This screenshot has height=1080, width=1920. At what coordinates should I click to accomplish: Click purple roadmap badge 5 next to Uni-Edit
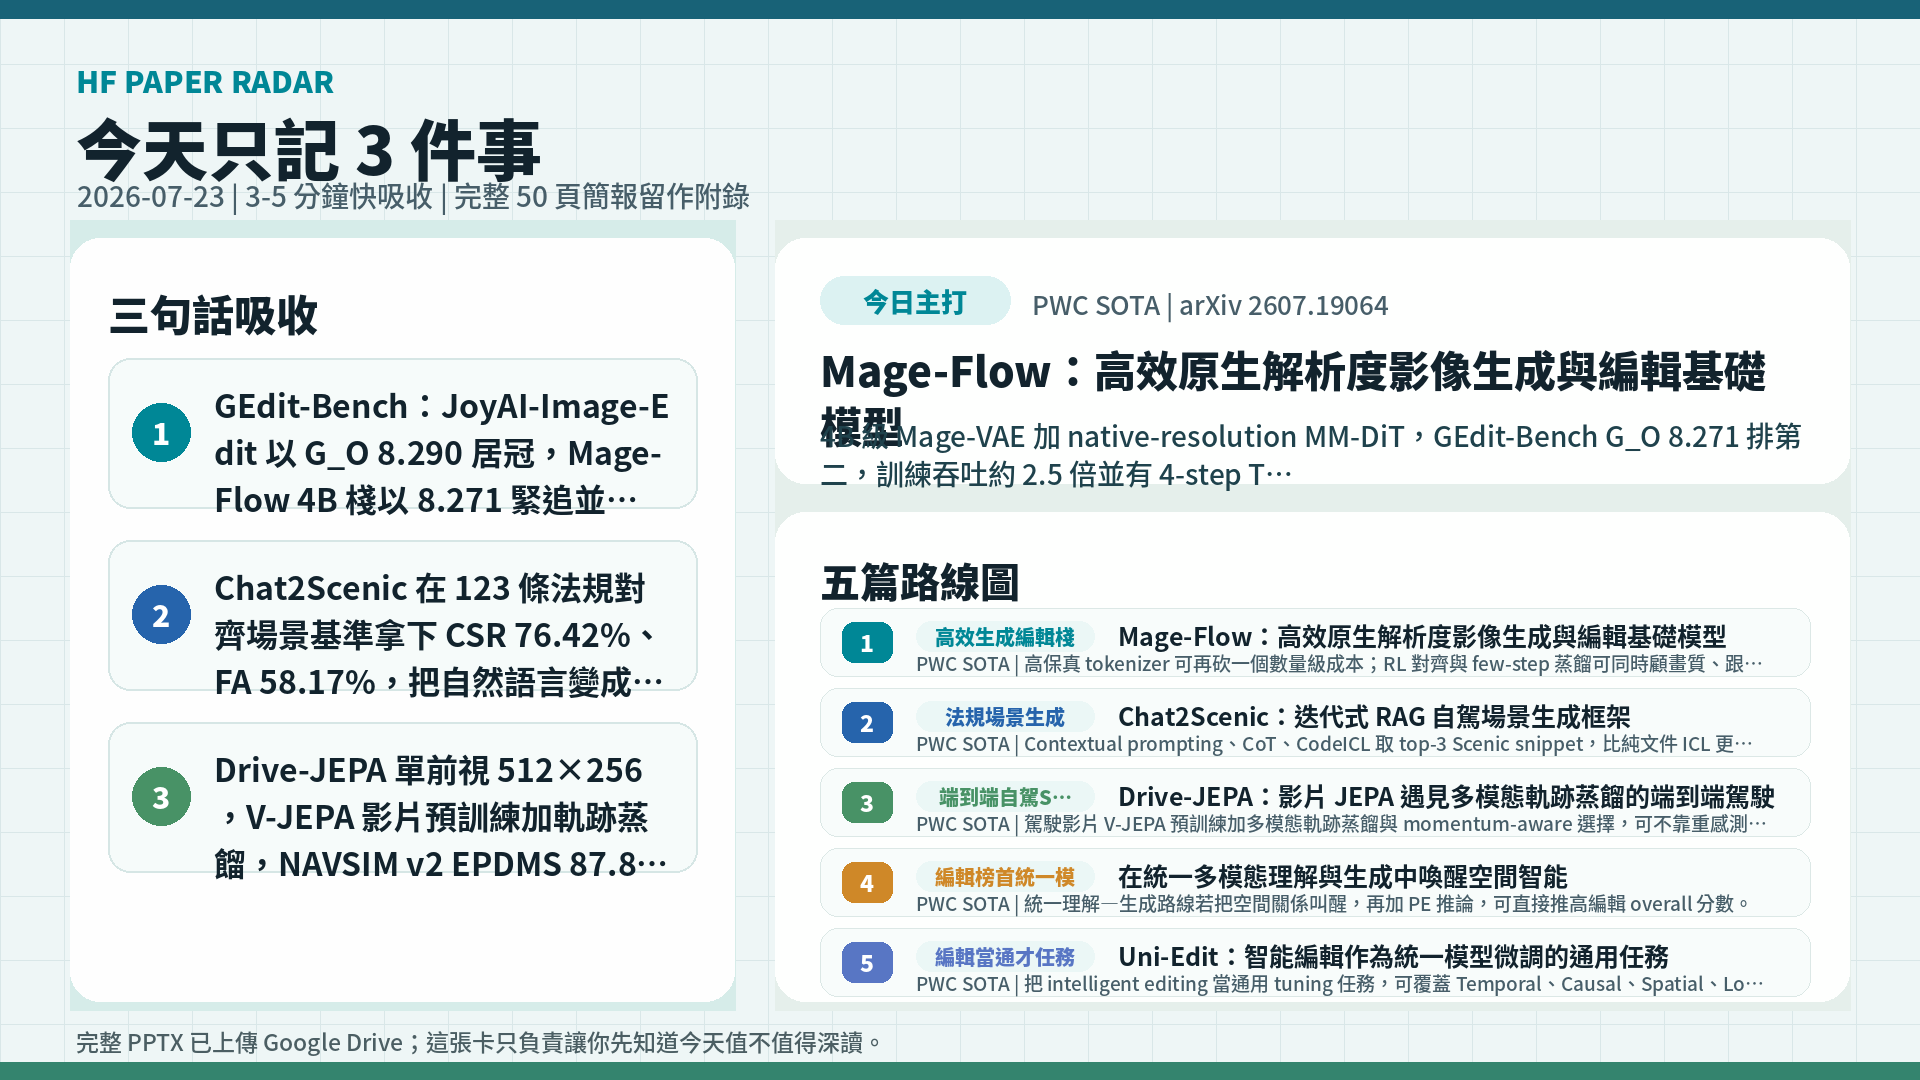point(867,963)
